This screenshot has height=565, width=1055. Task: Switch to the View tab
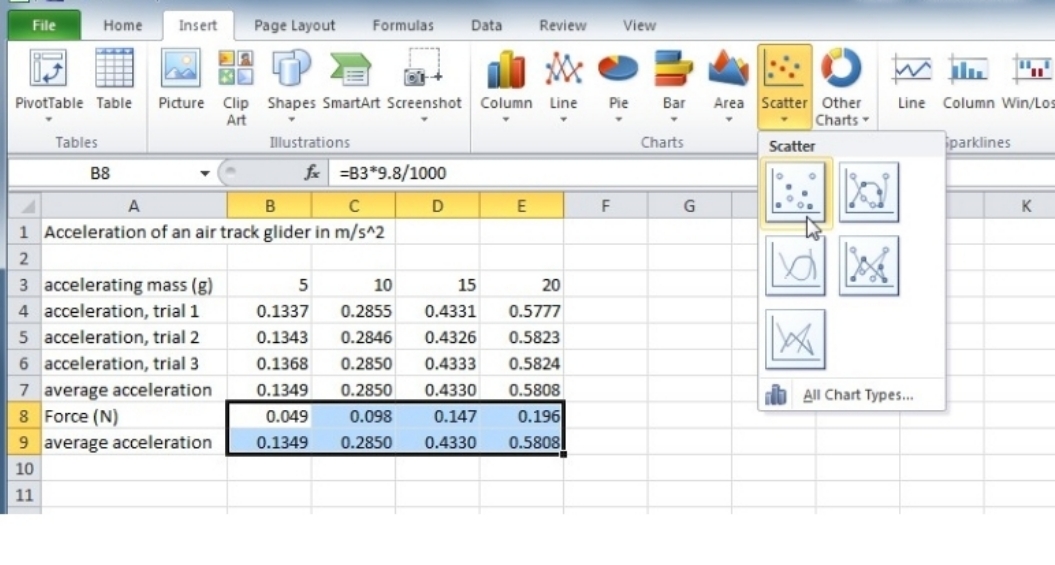(x=639, y=26)
